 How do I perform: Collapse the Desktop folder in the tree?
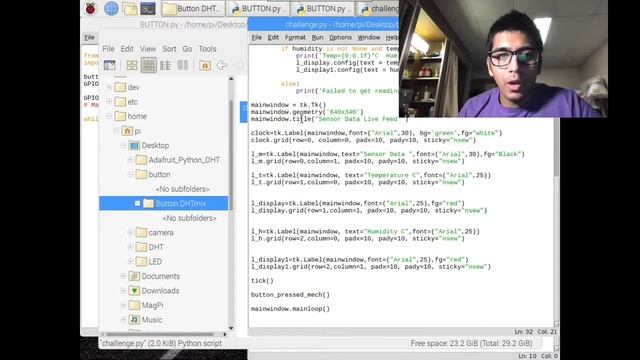click(x=123, y=145)
